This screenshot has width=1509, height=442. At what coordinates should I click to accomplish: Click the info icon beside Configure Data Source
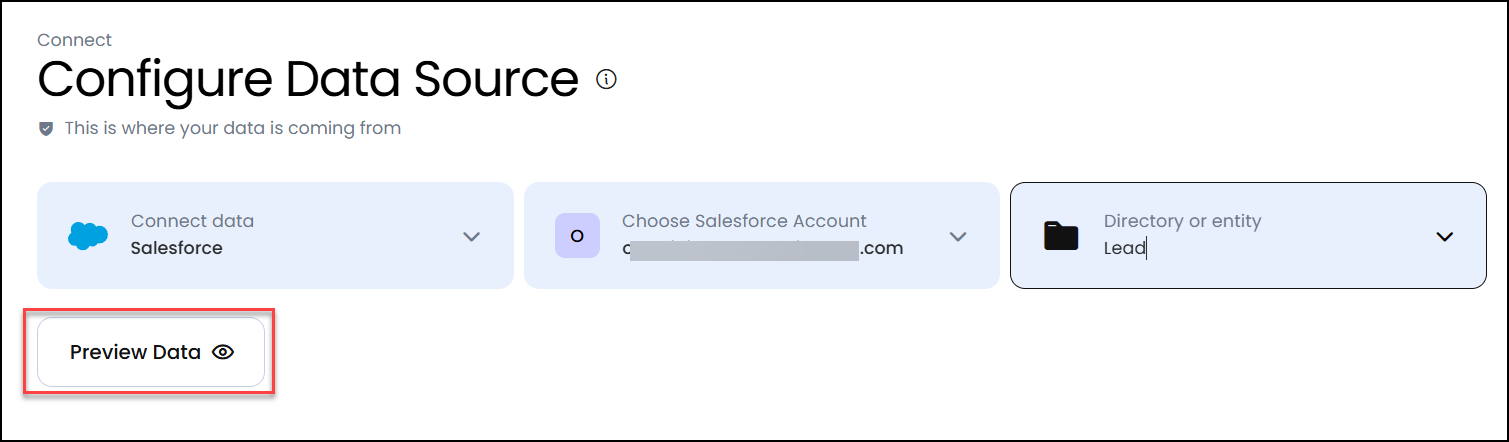[x=606, y=79]
